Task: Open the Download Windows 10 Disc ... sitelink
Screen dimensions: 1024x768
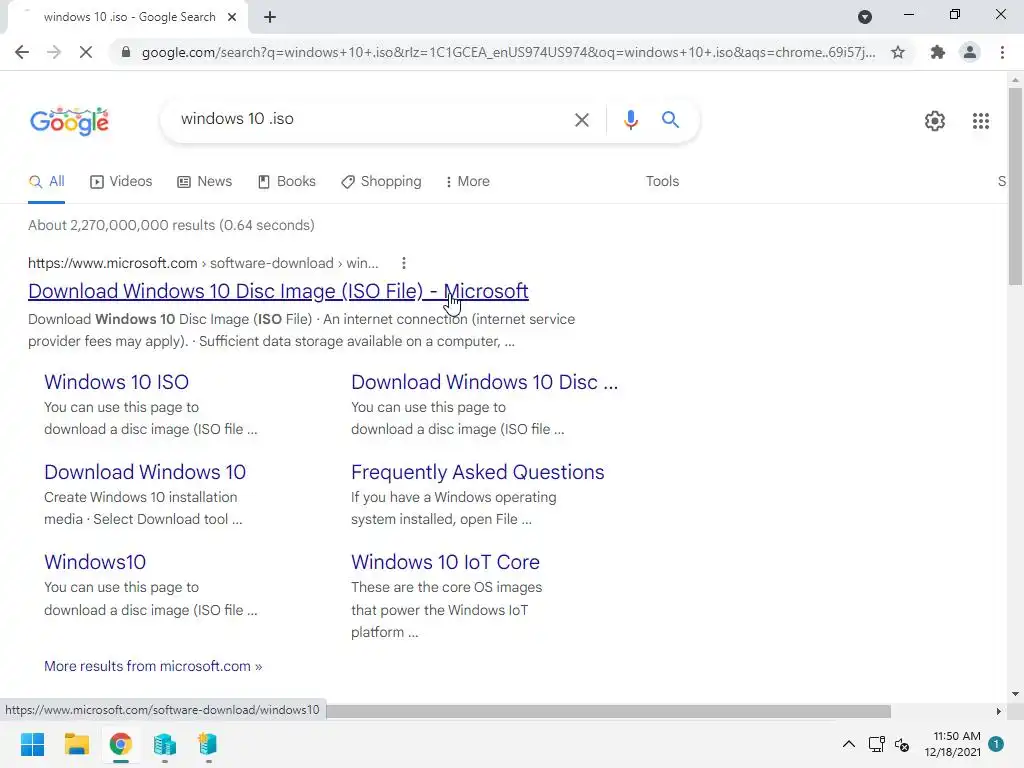Action: pos(484,382)
